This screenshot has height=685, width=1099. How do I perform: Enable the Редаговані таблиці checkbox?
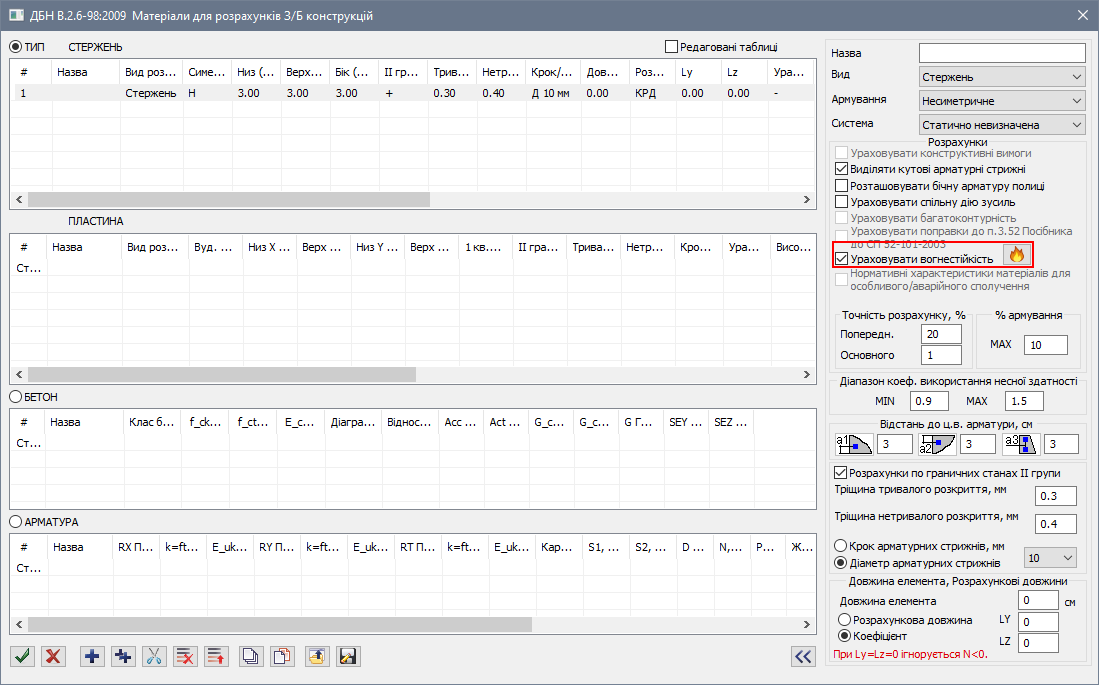click(671, 47)
